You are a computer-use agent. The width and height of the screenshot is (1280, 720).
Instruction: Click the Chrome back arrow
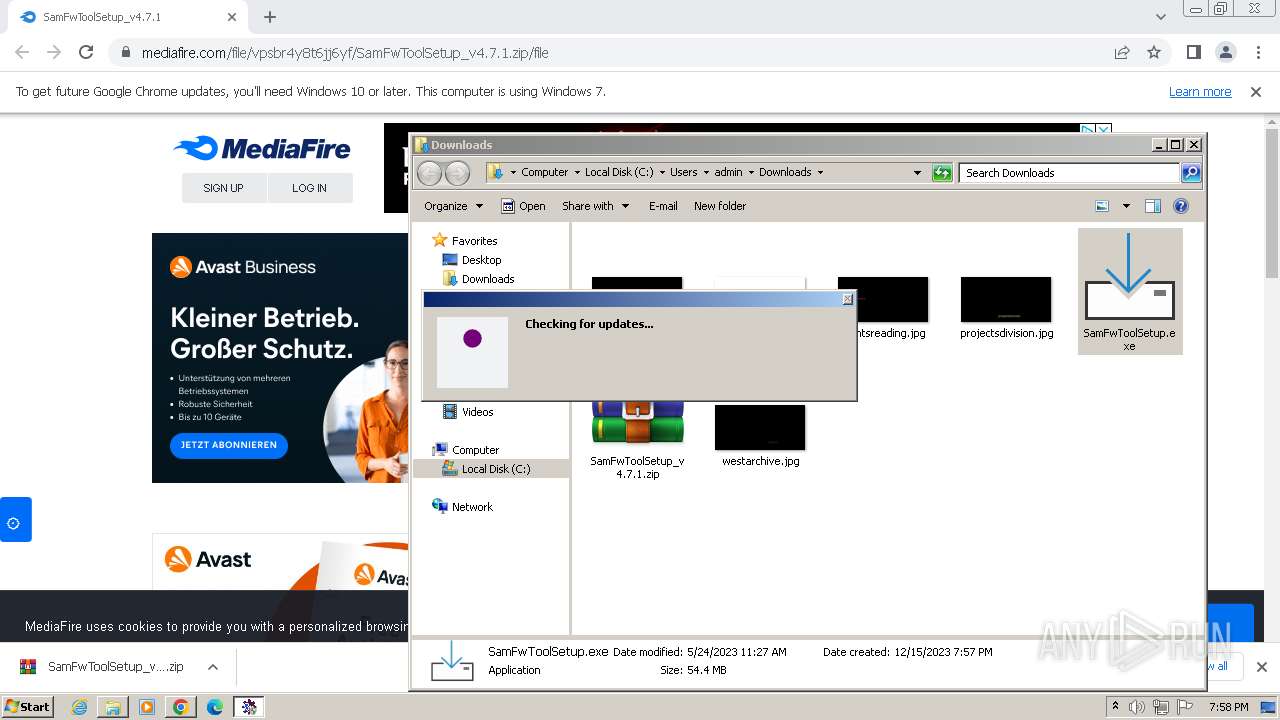(22, 52)
